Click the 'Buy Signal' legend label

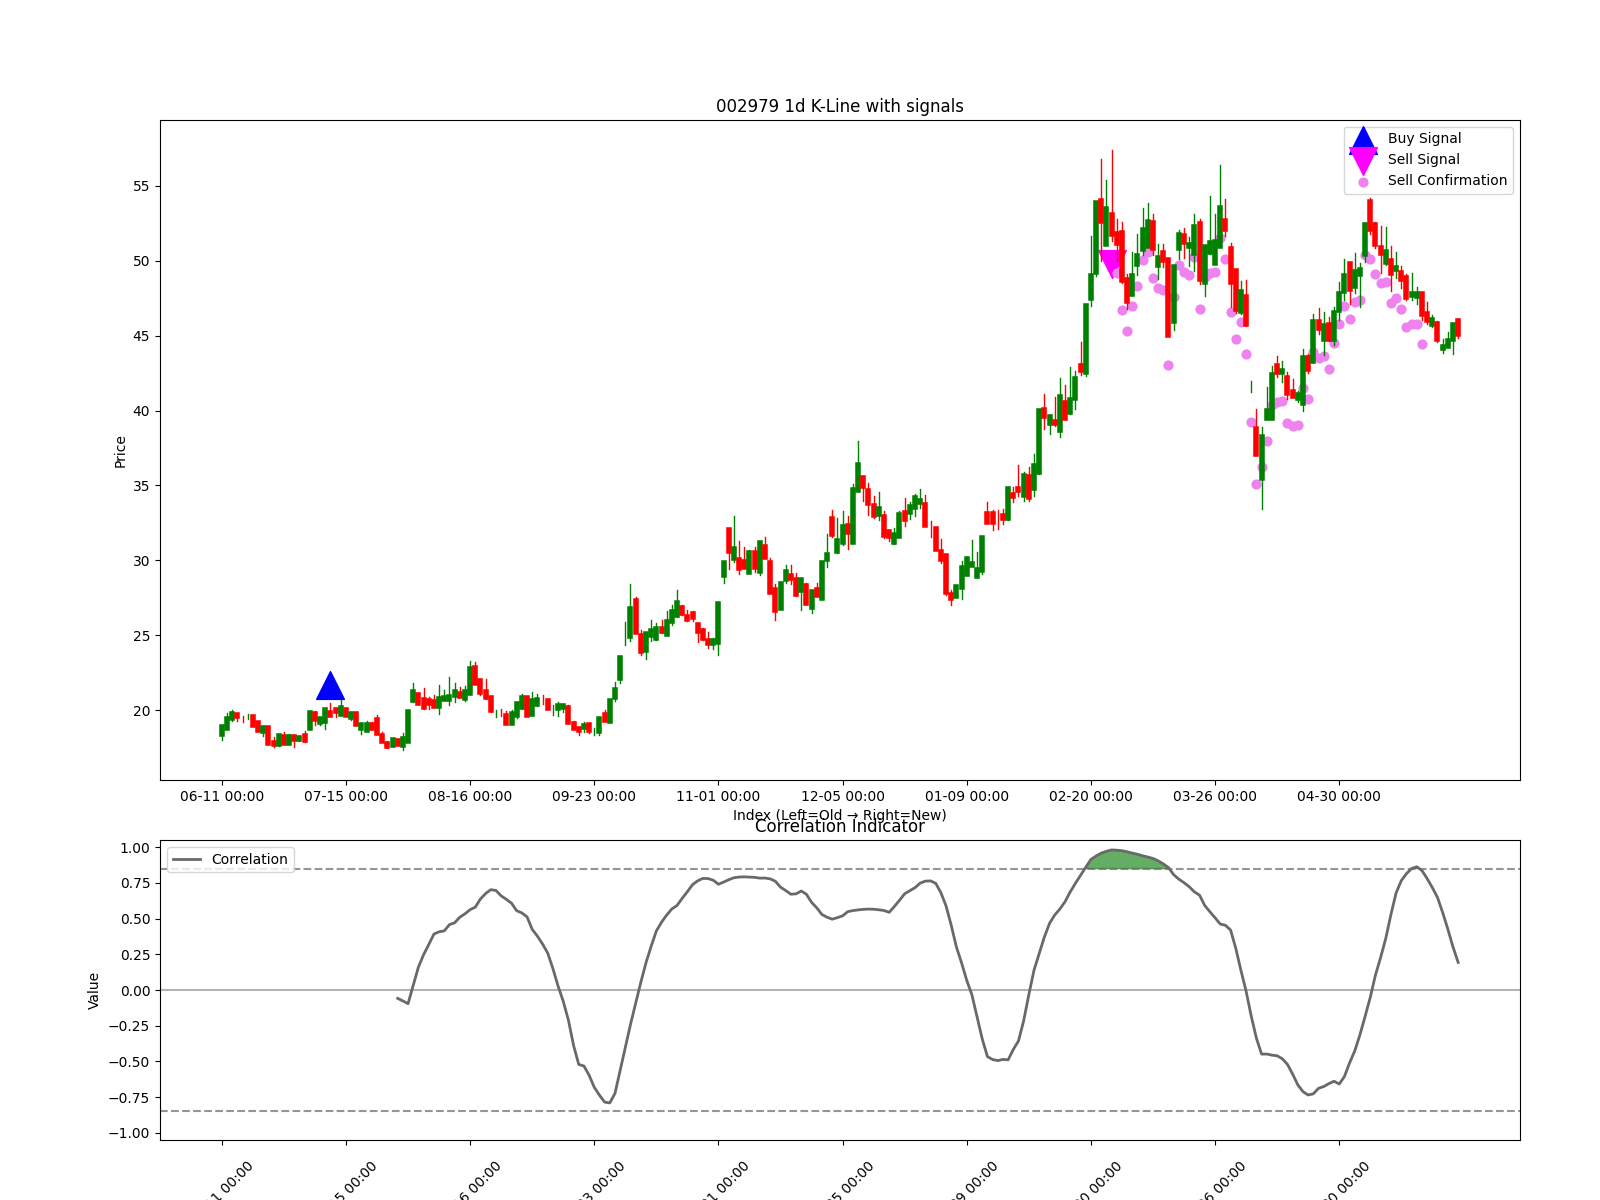tap(1424, 138)
